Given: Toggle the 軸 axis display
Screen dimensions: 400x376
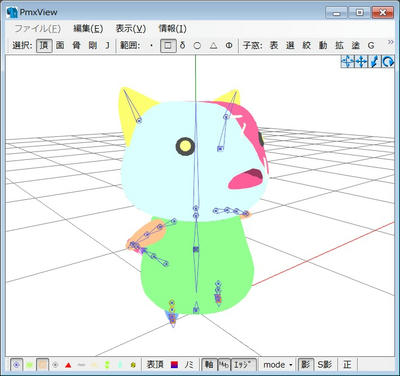Looking at the screenshot, I should [209, 365].
